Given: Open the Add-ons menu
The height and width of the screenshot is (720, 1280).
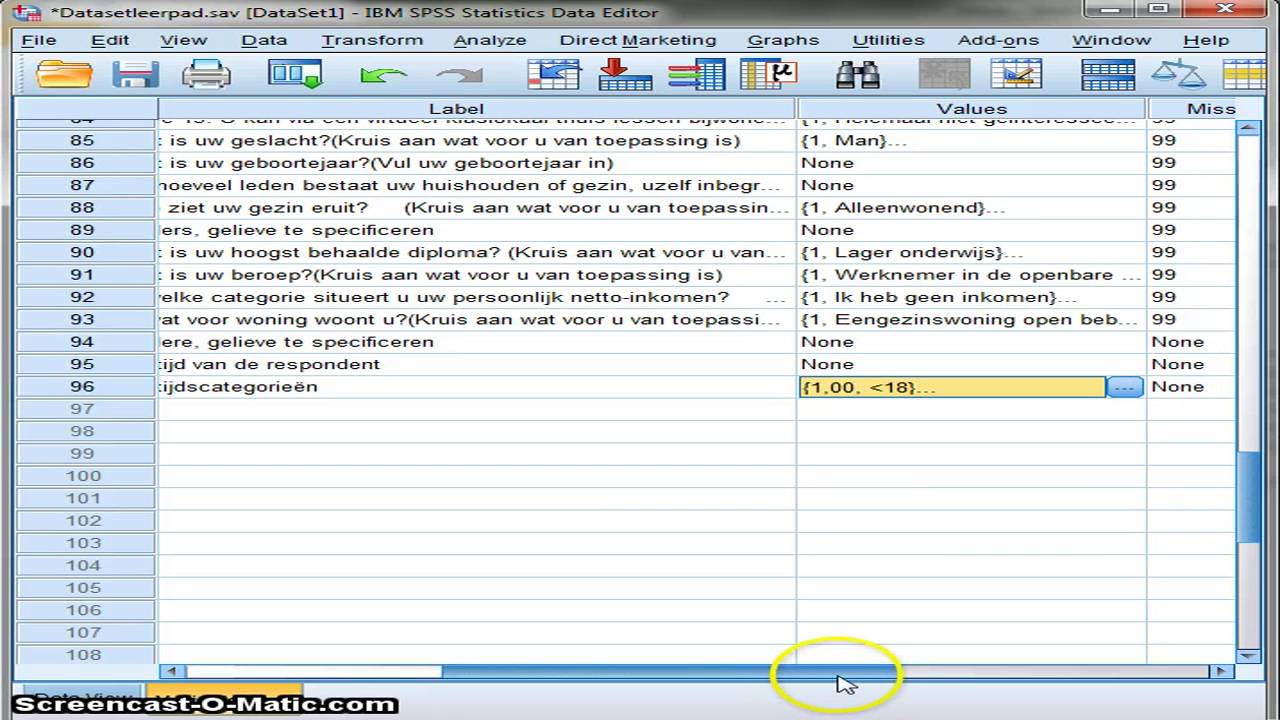Looking at the screenshot, I should tap(998, 40).
